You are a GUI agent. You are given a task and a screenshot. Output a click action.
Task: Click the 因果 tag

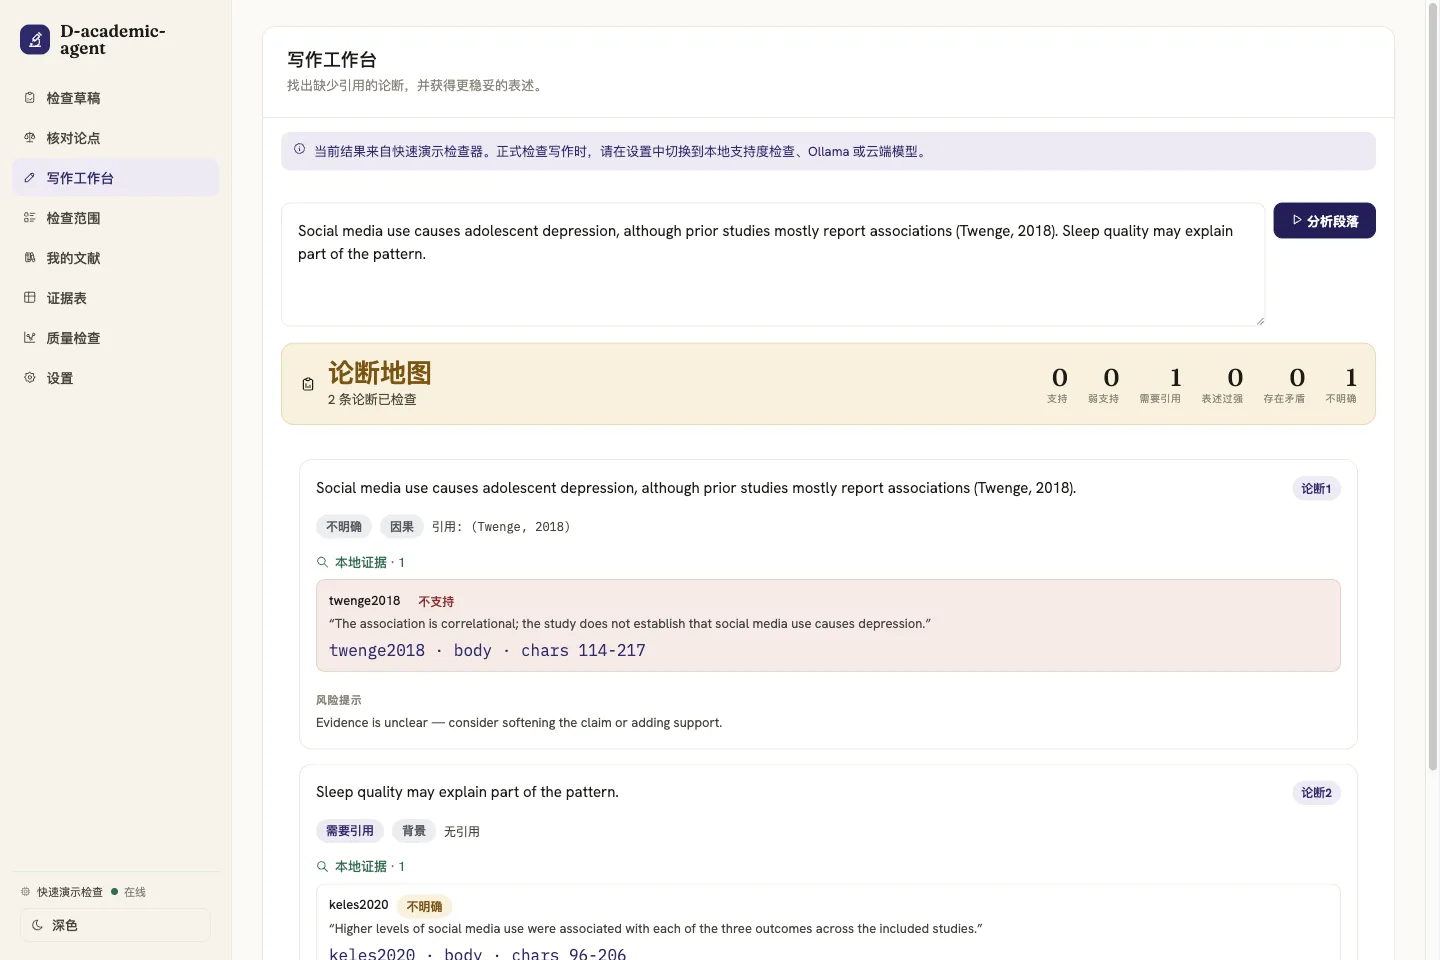tap(402, 527)
